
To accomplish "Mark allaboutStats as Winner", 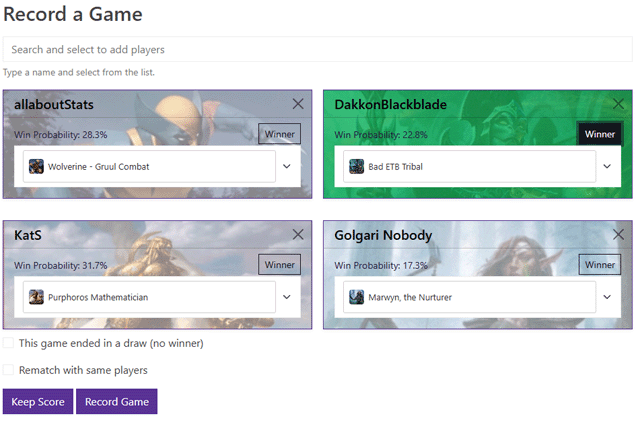I will pos(279,134).
